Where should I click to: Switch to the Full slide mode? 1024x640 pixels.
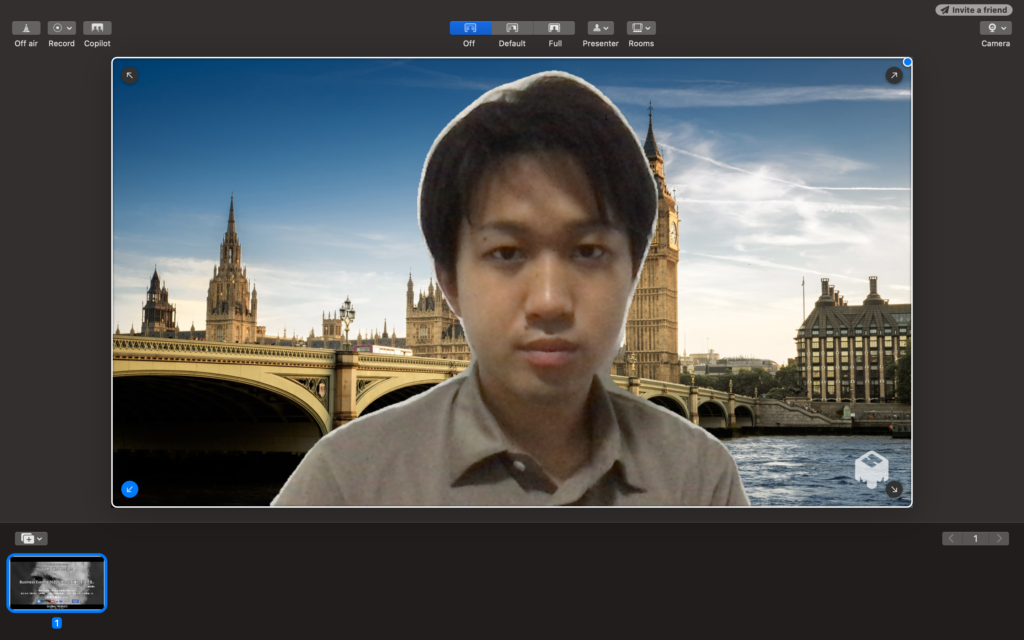coord(554,28)
